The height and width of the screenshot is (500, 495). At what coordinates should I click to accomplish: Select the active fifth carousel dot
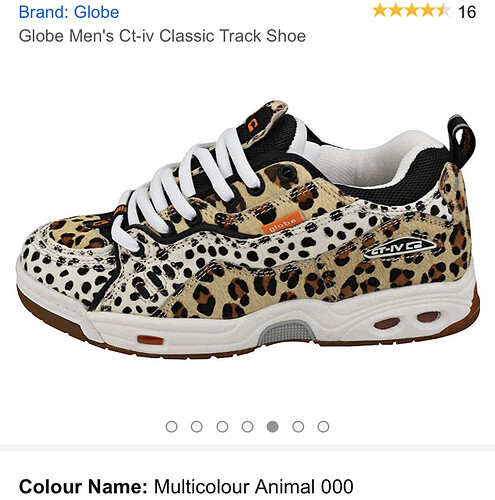pyautogui.click(x=273, y=426)
